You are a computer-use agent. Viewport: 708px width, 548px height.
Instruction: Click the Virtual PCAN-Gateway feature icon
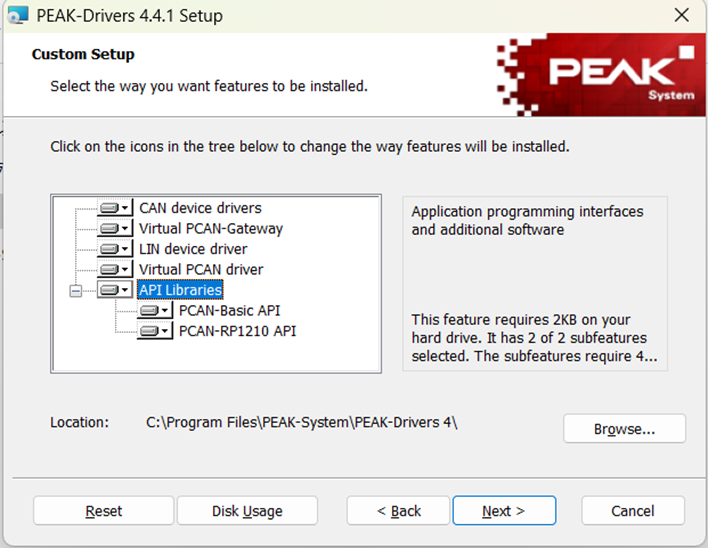[x=115, y=229]
